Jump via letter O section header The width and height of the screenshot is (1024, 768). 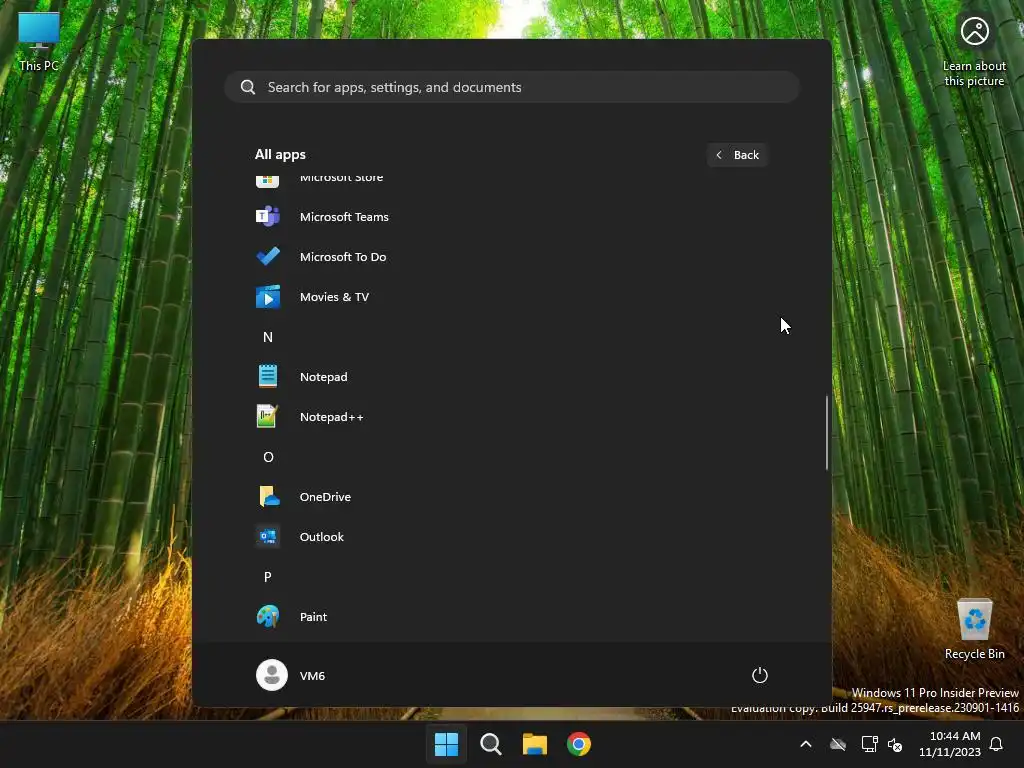(x=268, y=456)
